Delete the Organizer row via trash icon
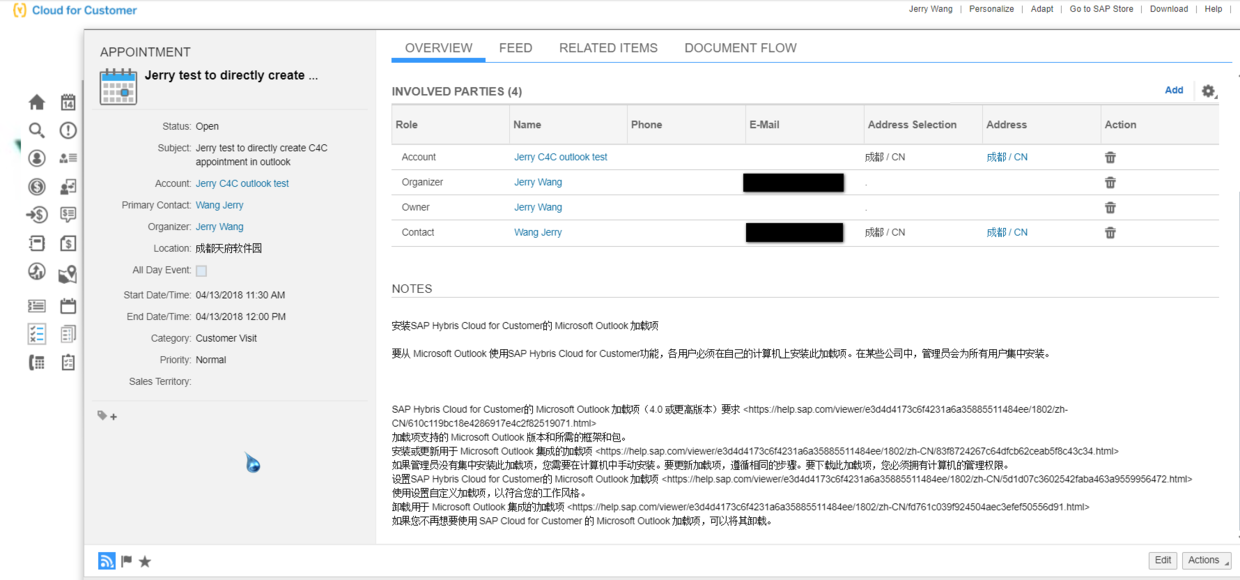1240x580 pixels. [x=1110, y=182]
